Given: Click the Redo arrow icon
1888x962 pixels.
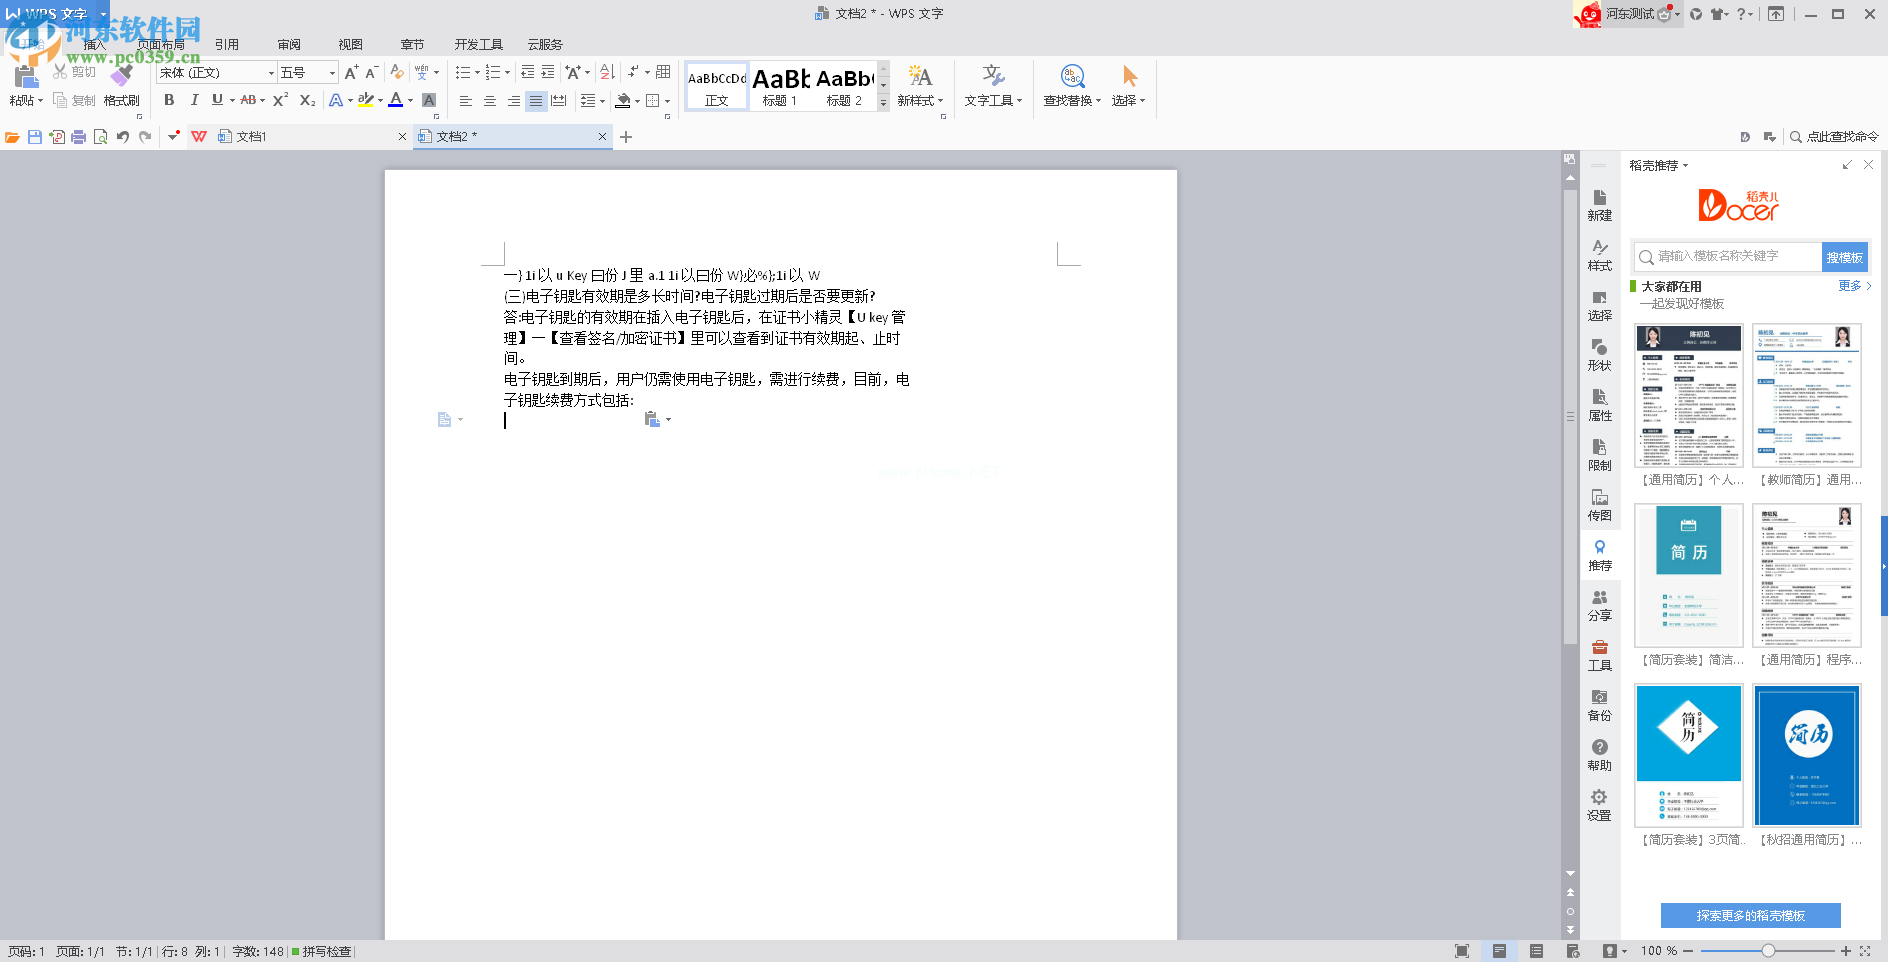Looking at the screenshot, I should tap(145, 137).
